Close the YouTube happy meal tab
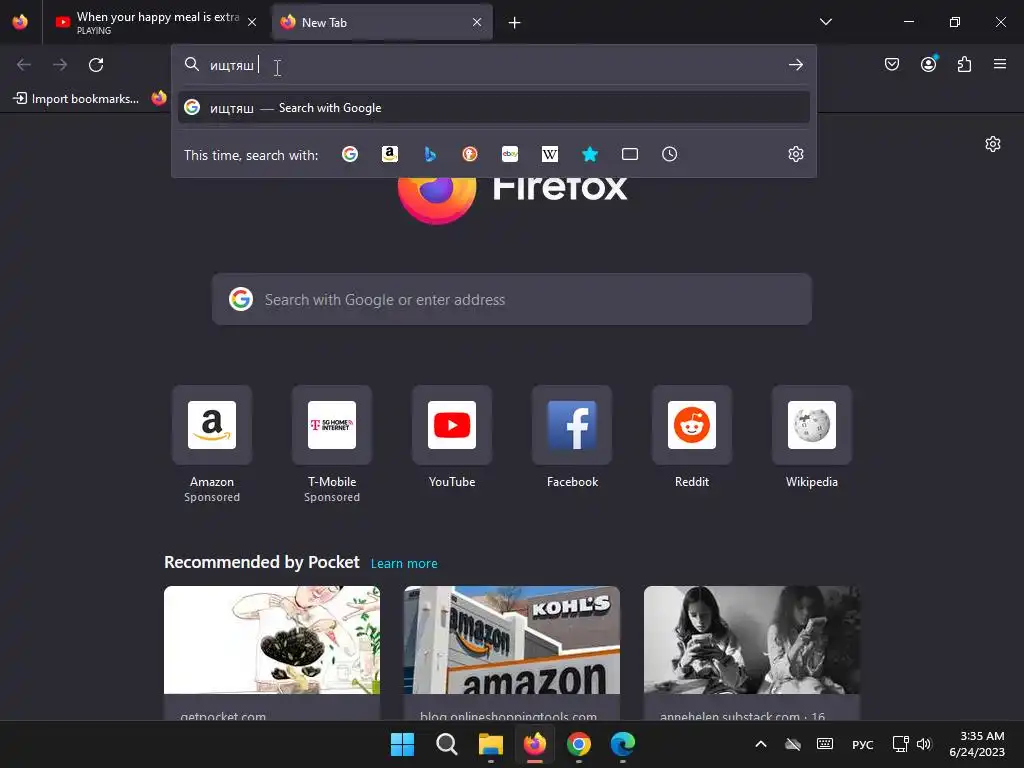The image size is (1024, 768). tap(252, 22)
